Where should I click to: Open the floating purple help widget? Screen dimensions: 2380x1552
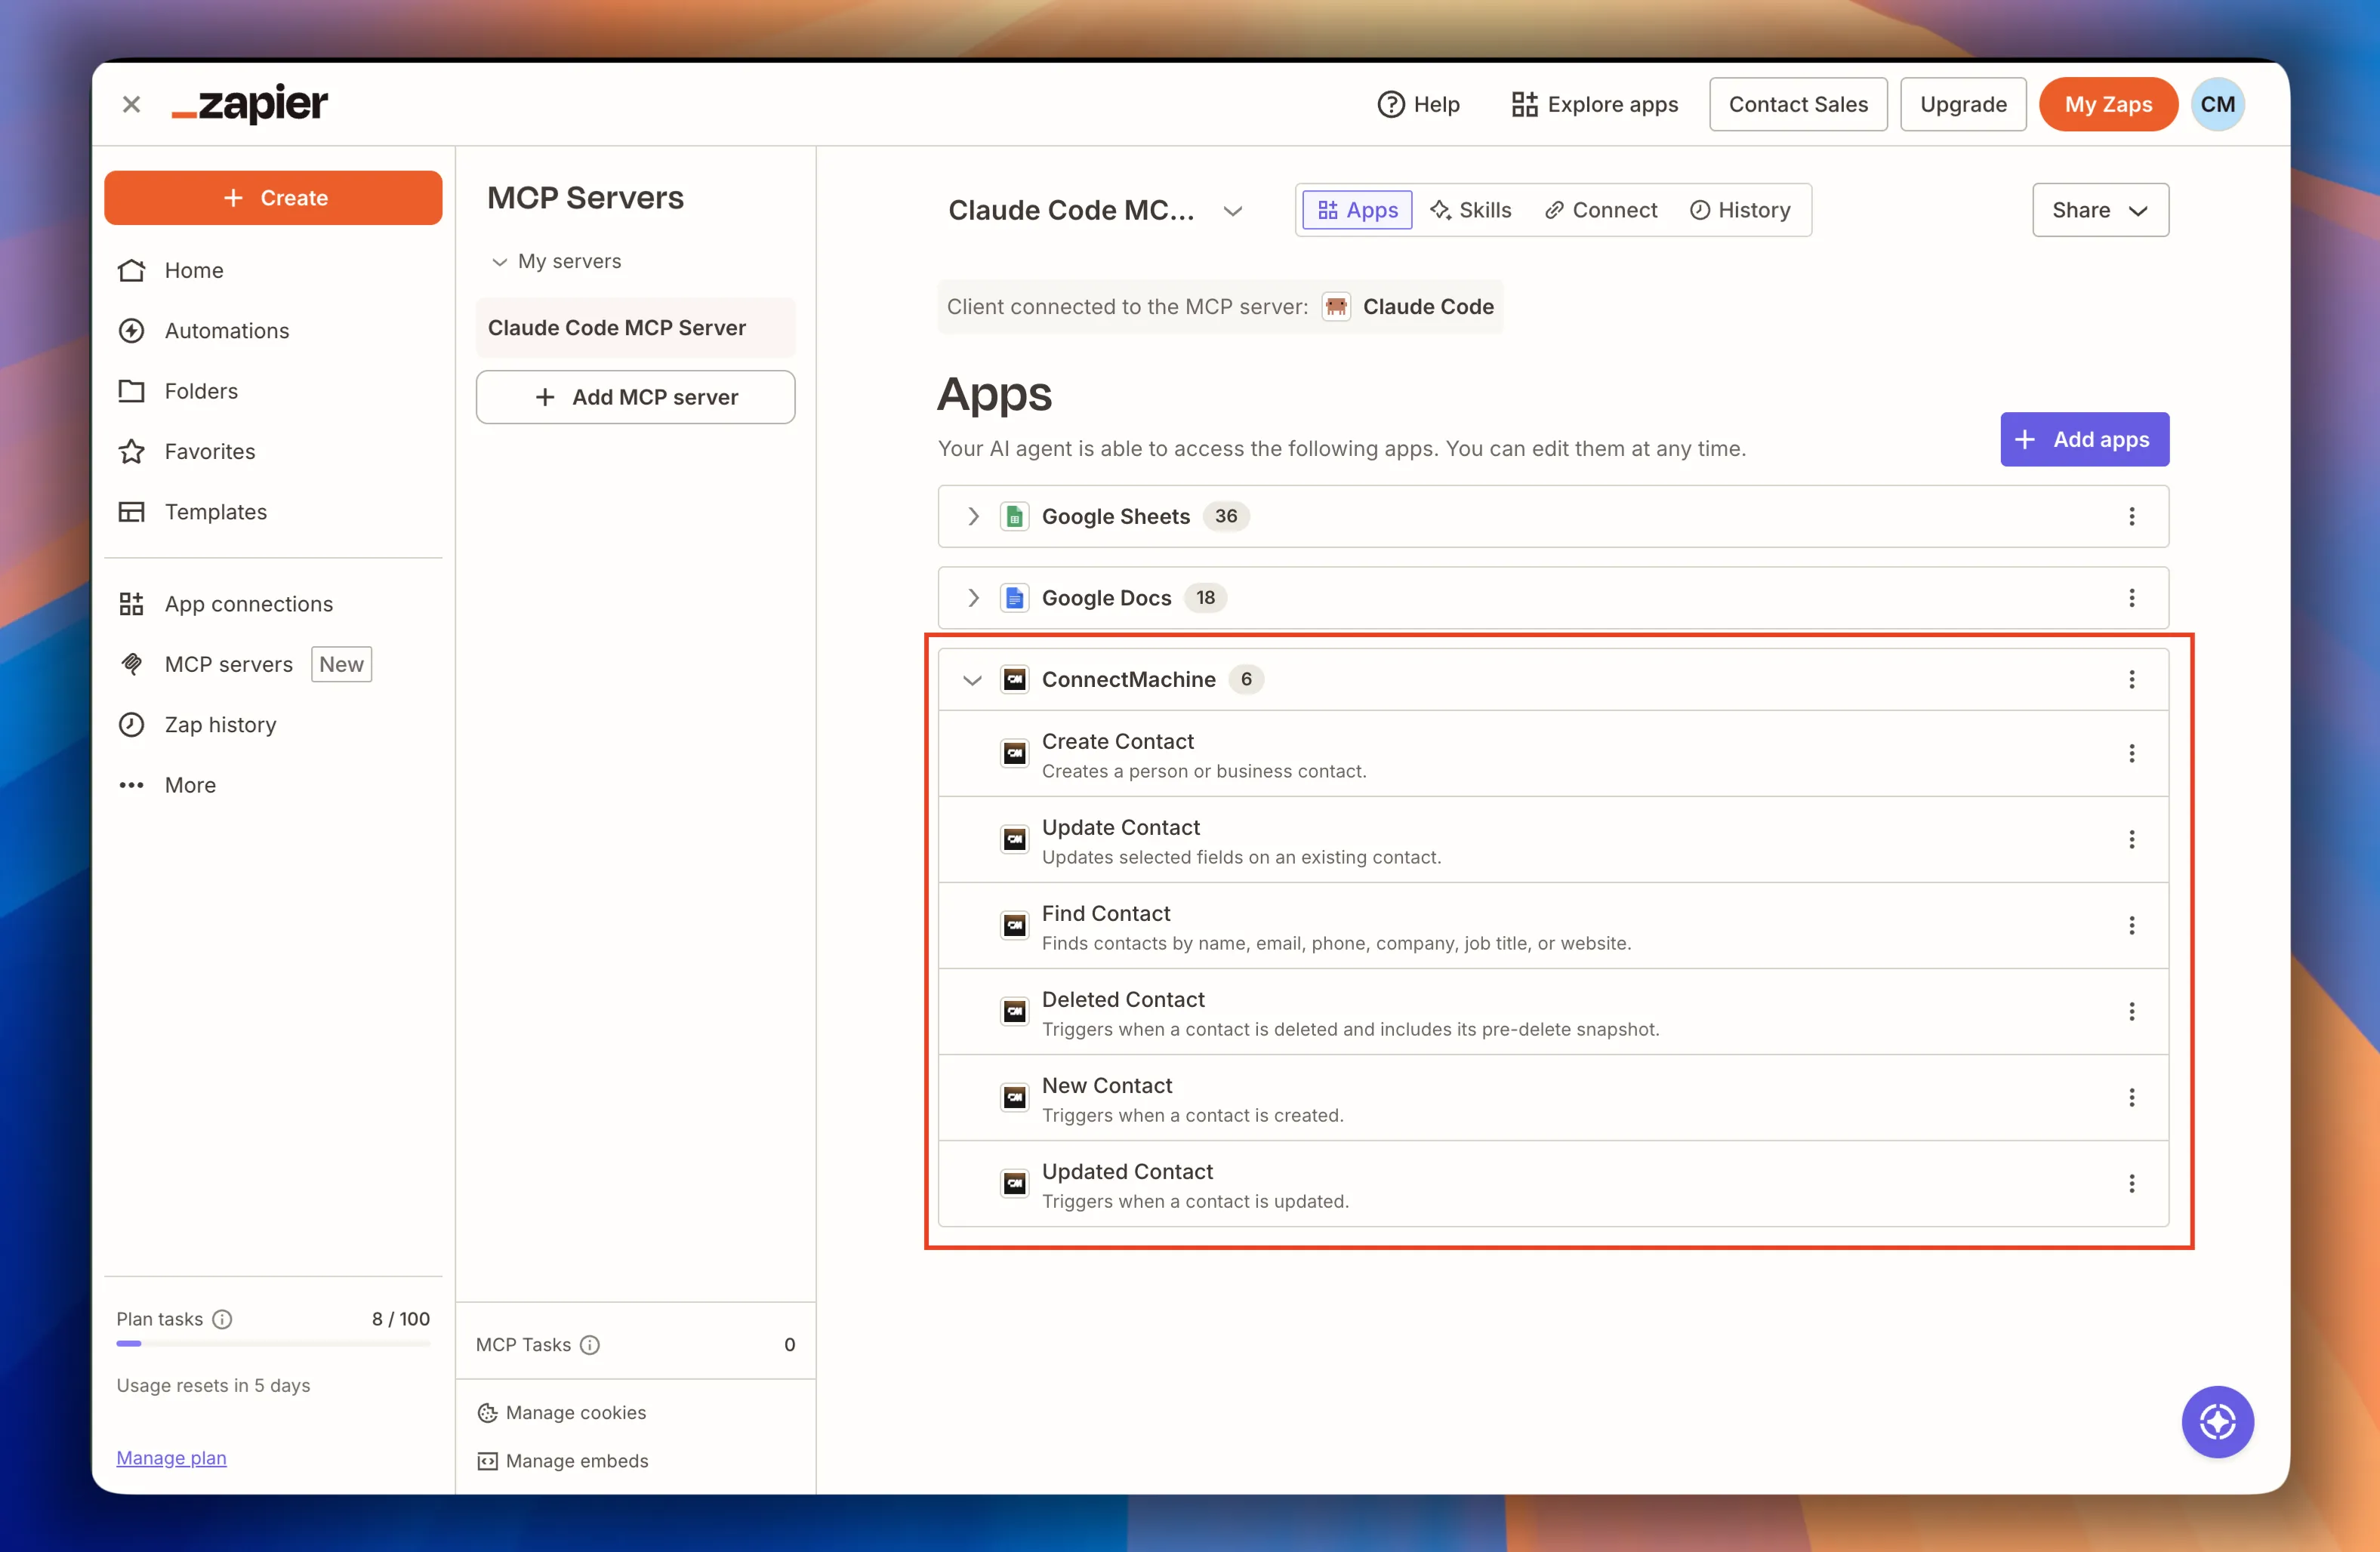(2217, 1421)
